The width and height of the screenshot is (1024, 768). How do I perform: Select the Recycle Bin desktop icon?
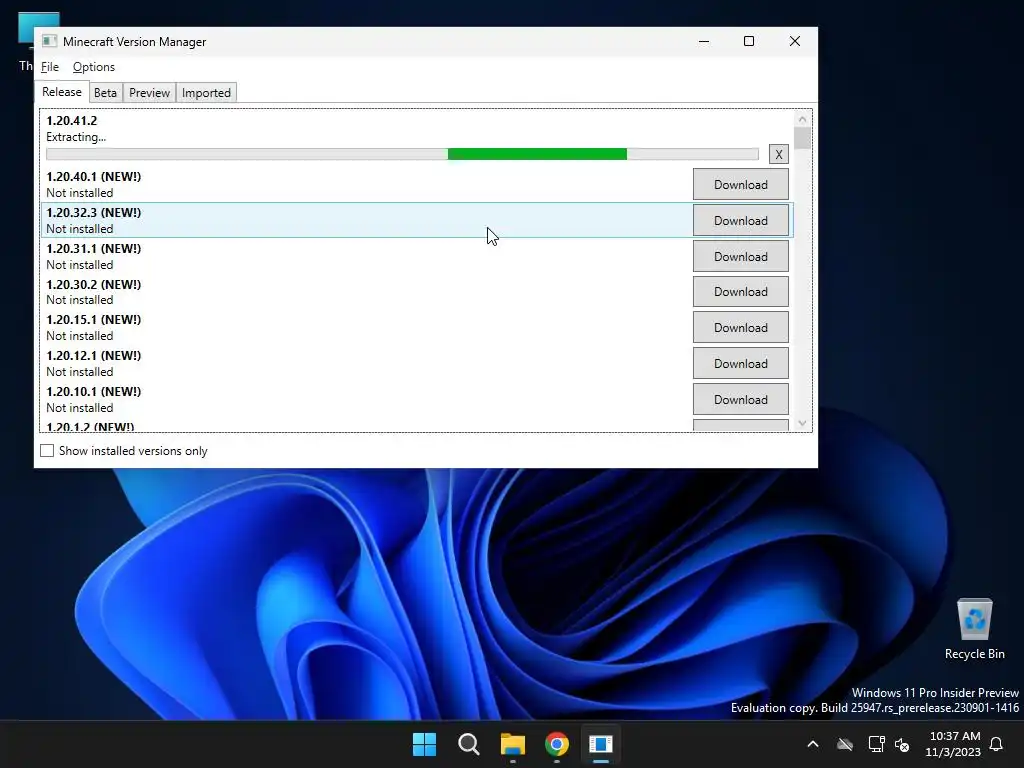click(x=974, y=629)
